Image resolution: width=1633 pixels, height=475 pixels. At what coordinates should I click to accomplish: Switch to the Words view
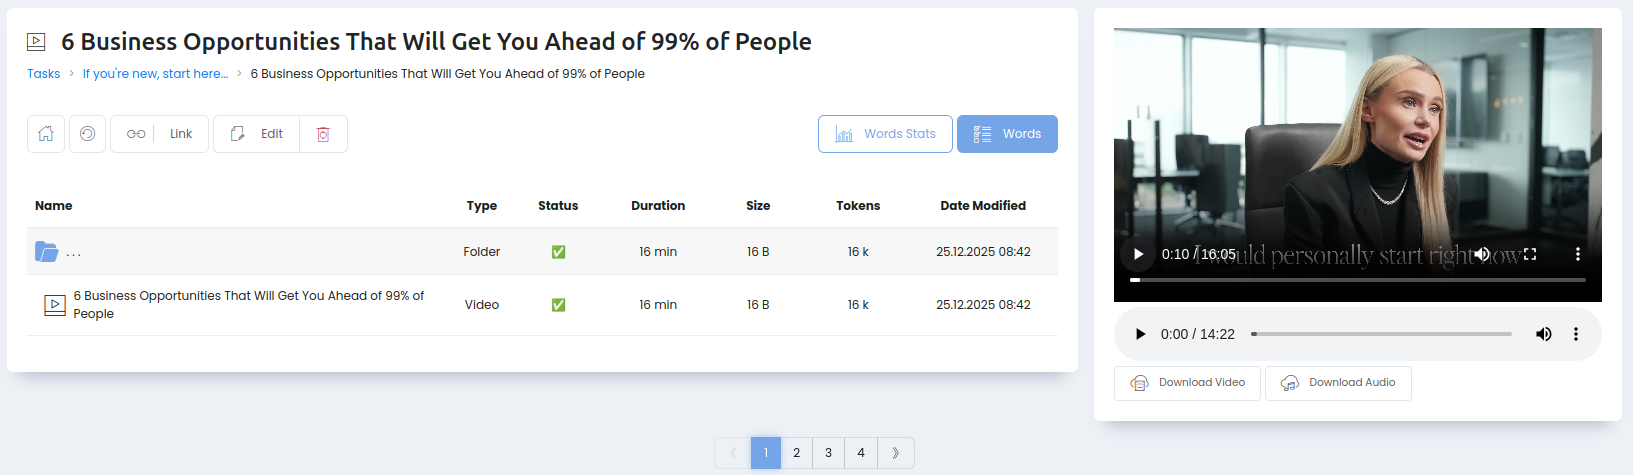tap(1007, 134)
